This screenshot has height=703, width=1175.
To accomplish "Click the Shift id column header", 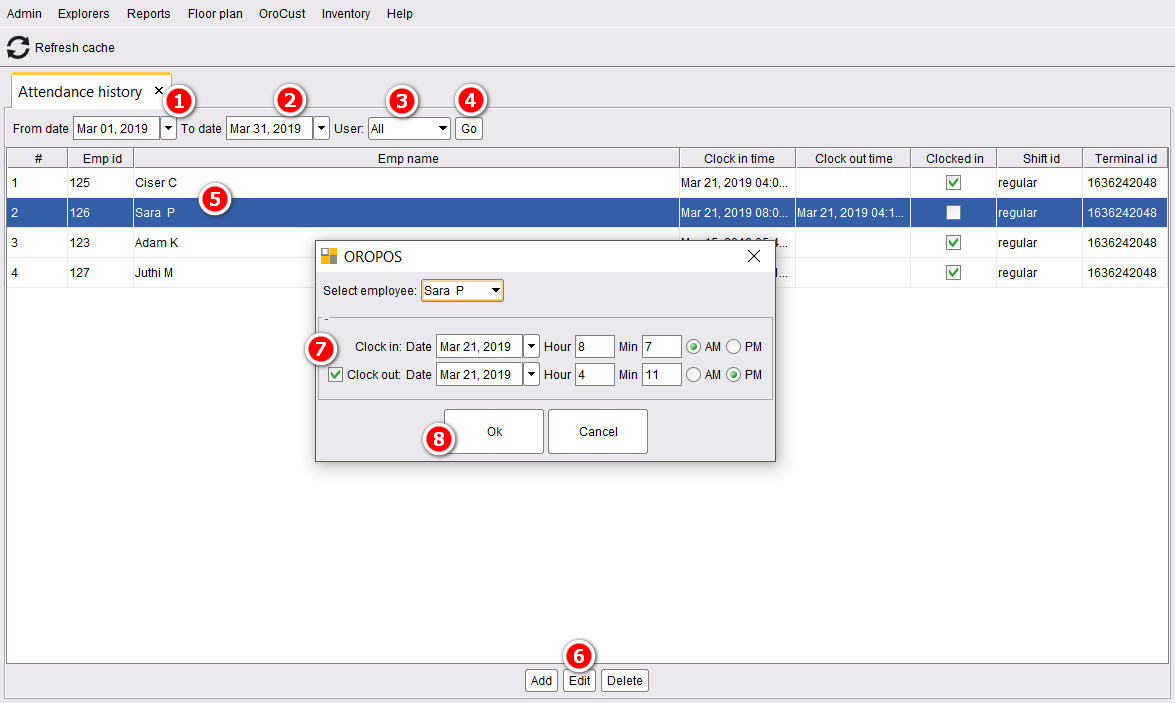I will (1040, 158).
